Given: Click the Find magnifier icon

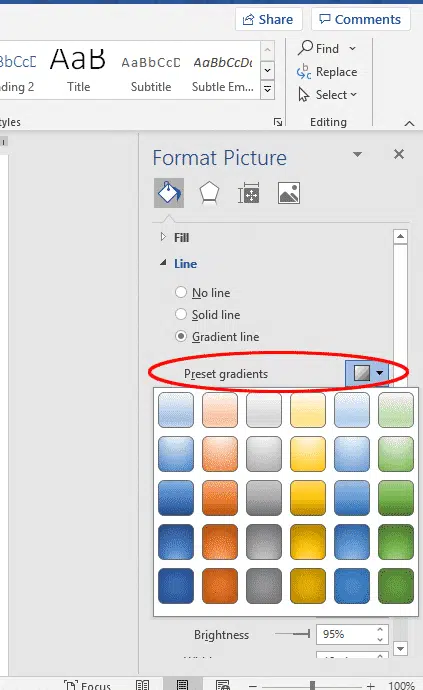Looking at the screenshot, I should (305, 48).
